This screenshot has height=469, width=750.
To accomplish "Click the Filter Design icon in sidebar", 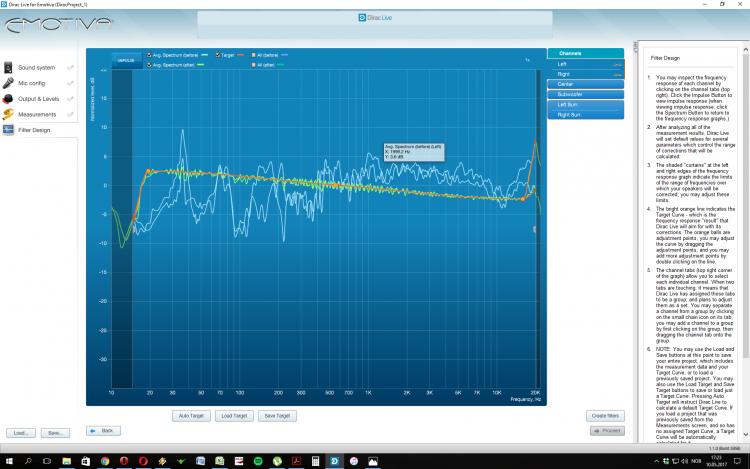I will (8, 130).
